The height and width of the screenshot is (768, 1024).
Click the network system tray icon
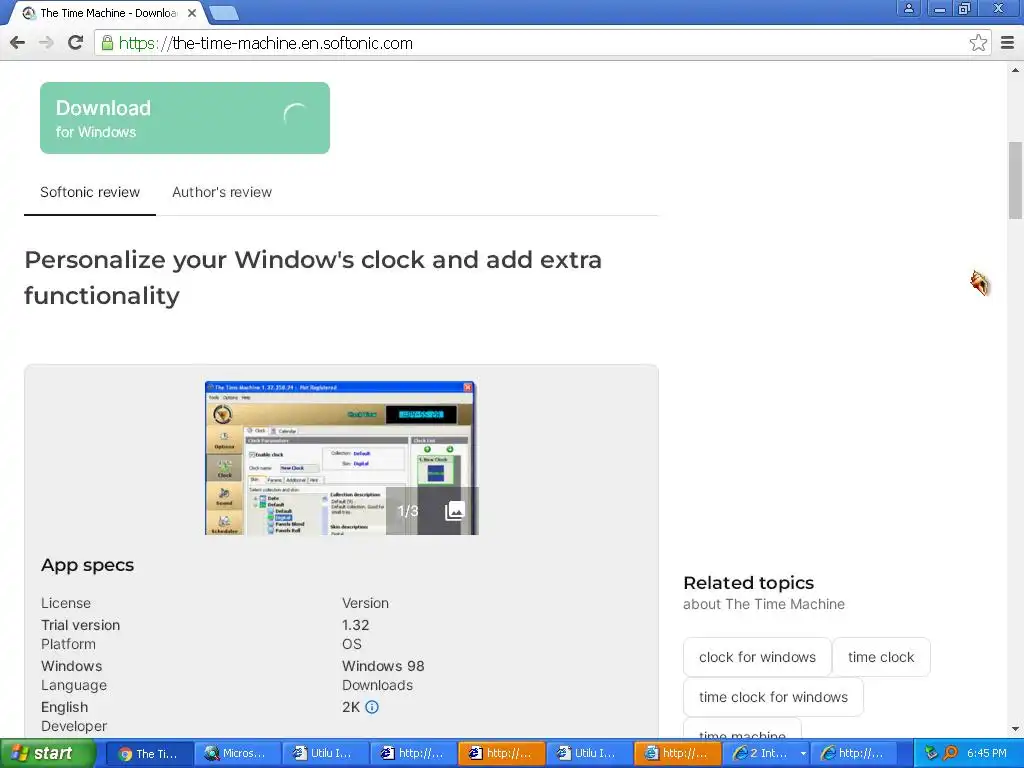[931, 754]
